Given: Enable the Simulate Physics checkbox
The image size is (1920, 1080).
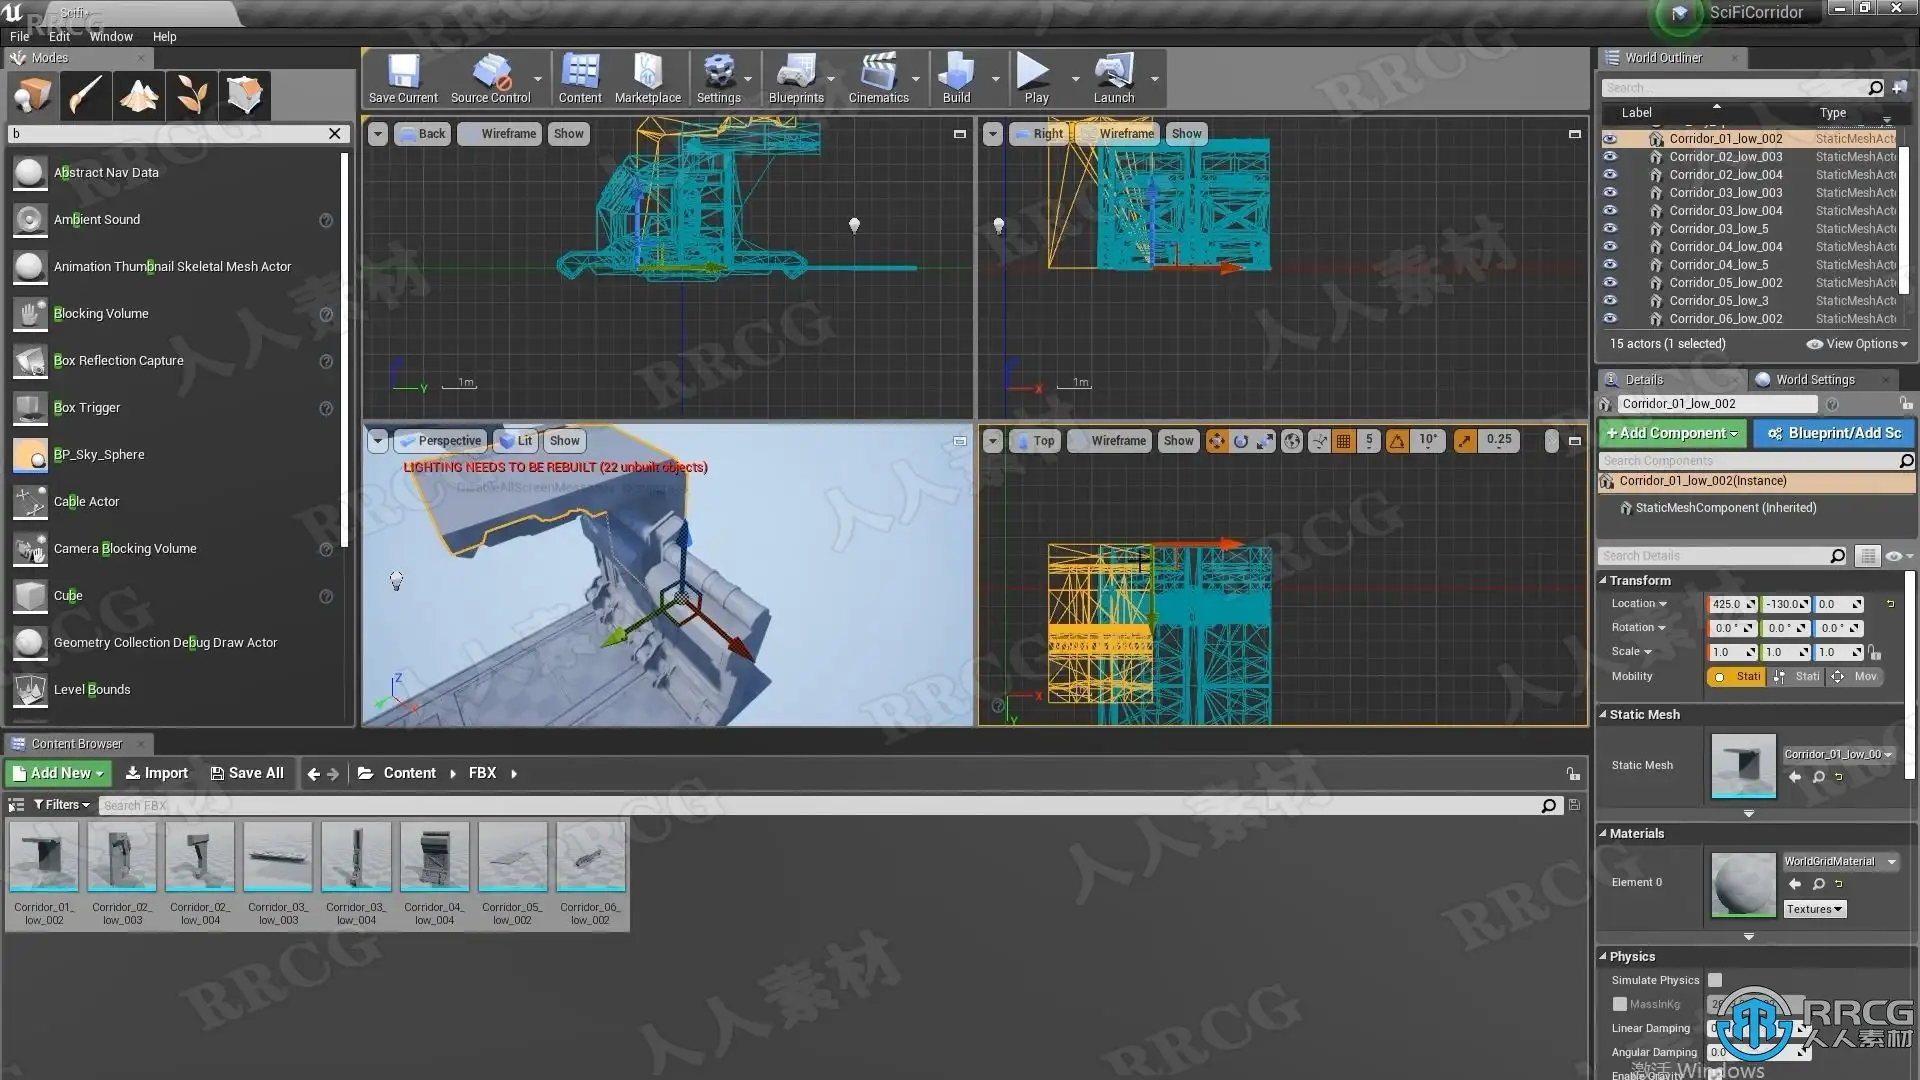Looking at the screenshot, I should [x=1715, y=980].
